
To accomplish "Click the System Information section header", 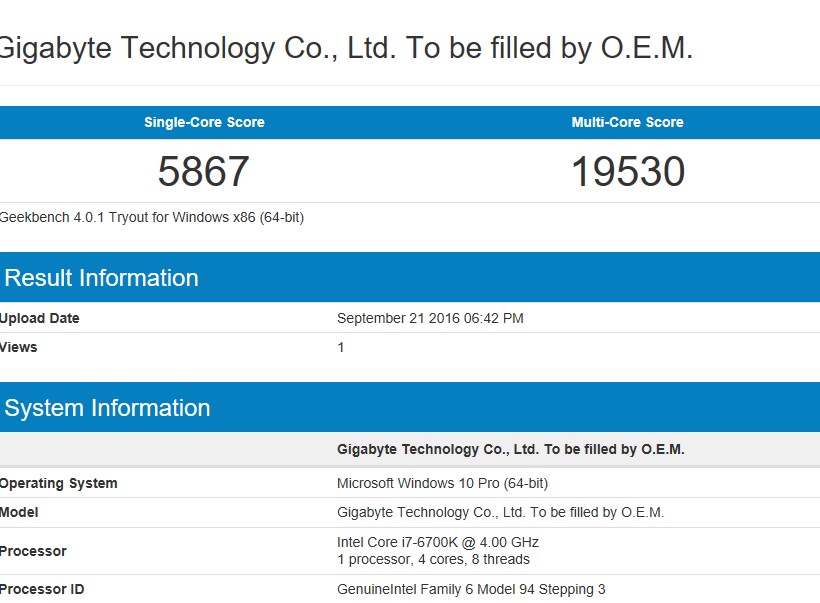I will (x=107, y=408).
